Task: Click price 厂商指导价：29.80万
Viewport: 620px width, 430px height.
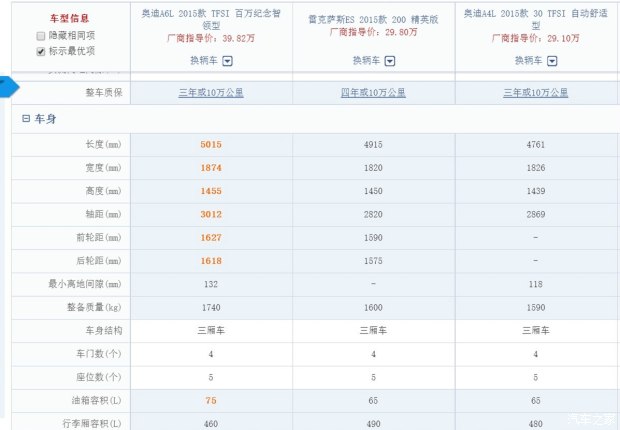Action: click(x=373, y=32)
